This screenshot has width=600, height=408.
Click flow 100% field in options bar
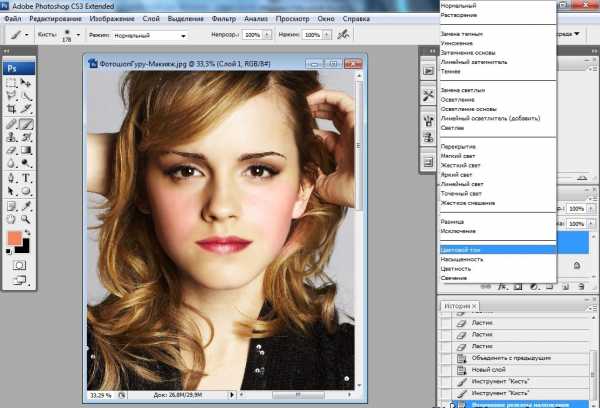pos(312,35)
